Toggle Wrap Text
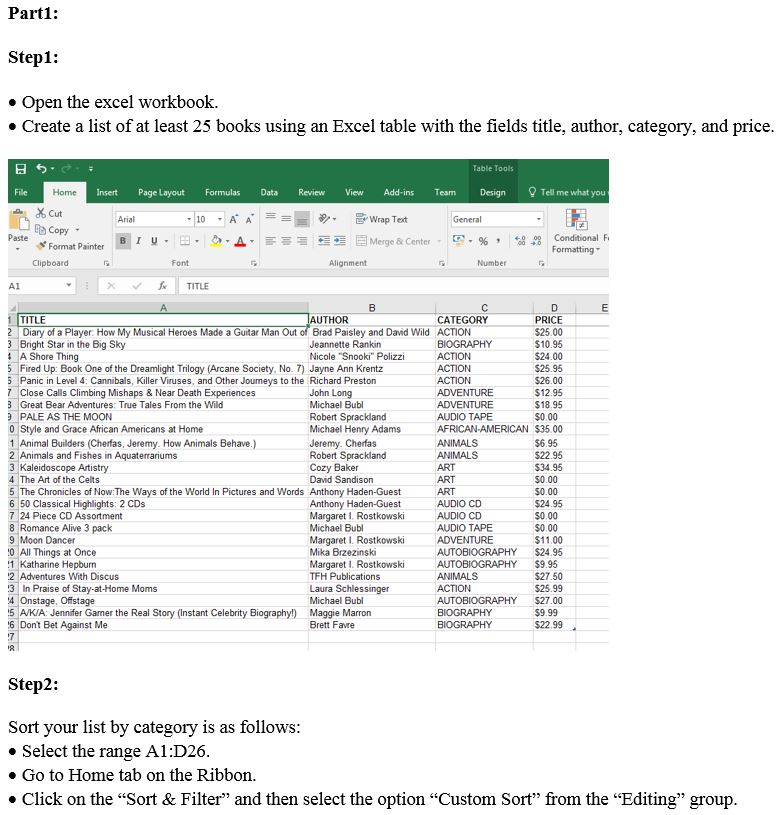779x815 pixels. tap(381, 219)
